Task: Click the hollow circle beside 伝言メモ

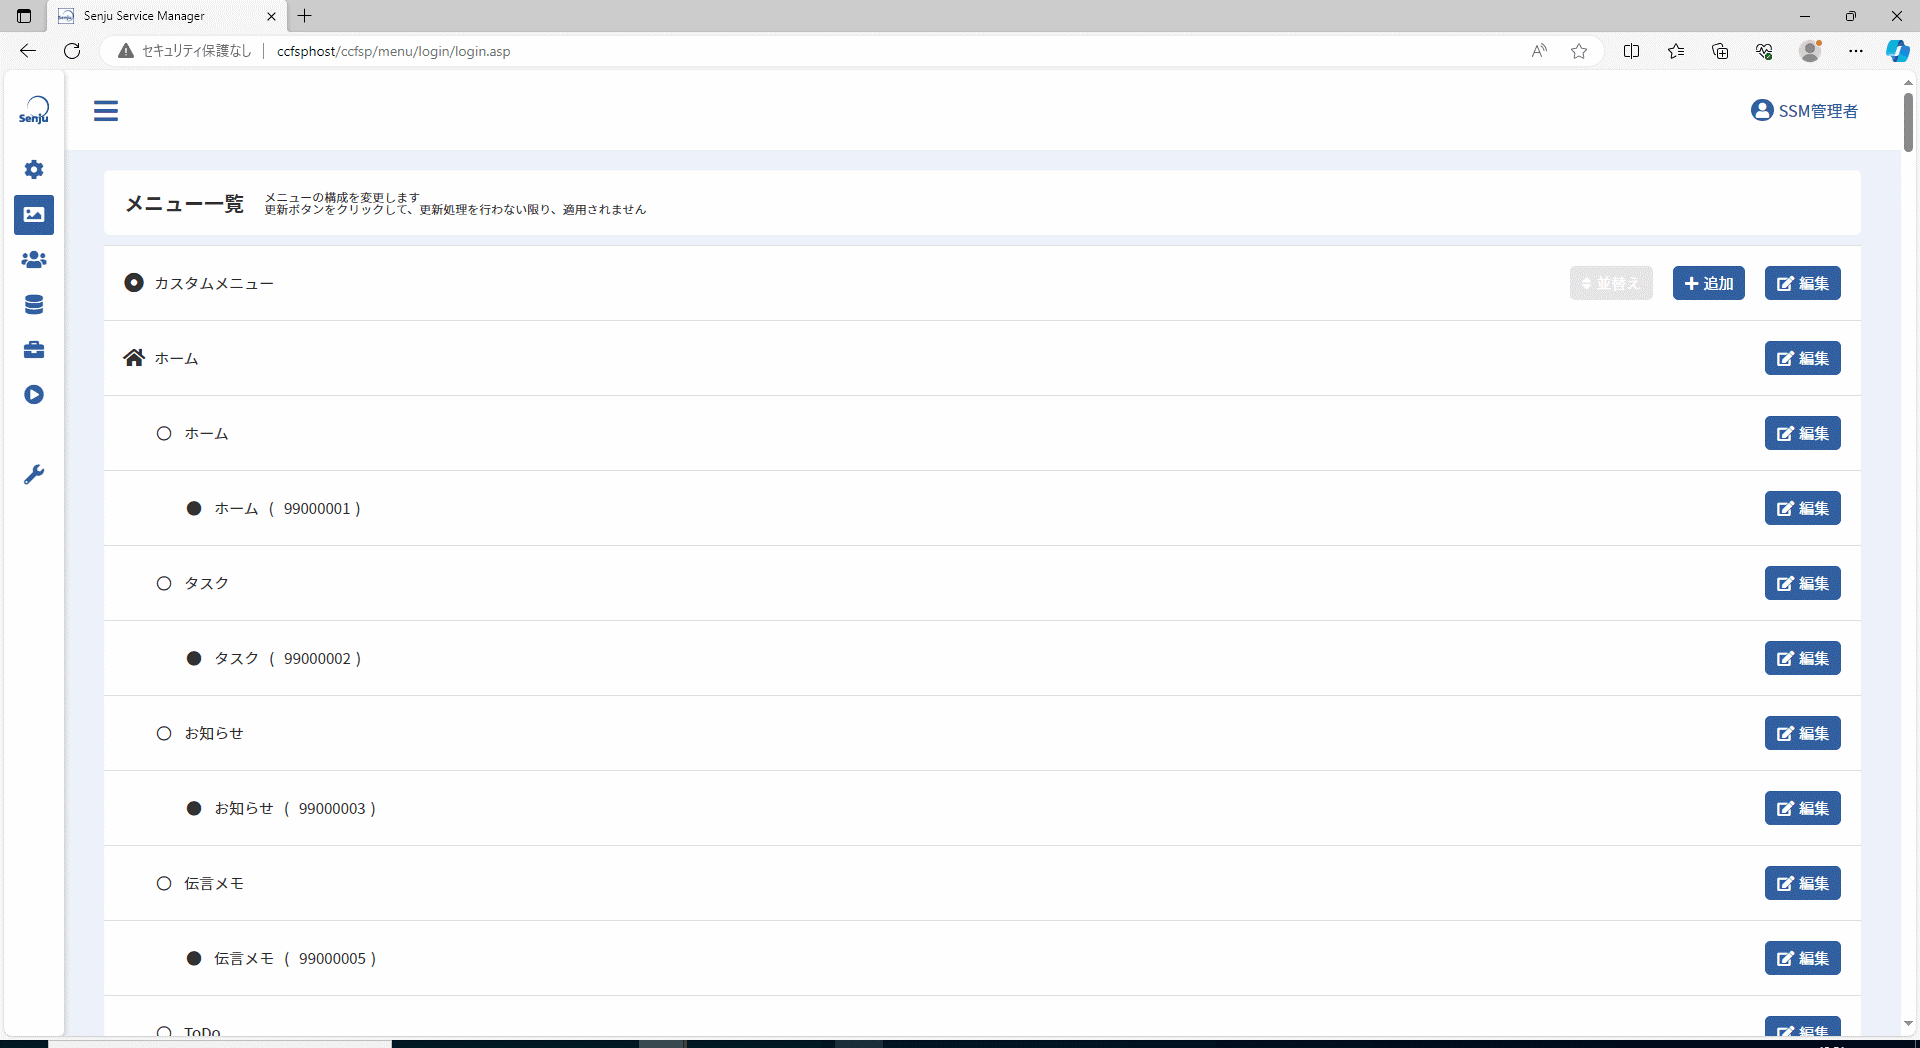Action: (x=164, y=883)
